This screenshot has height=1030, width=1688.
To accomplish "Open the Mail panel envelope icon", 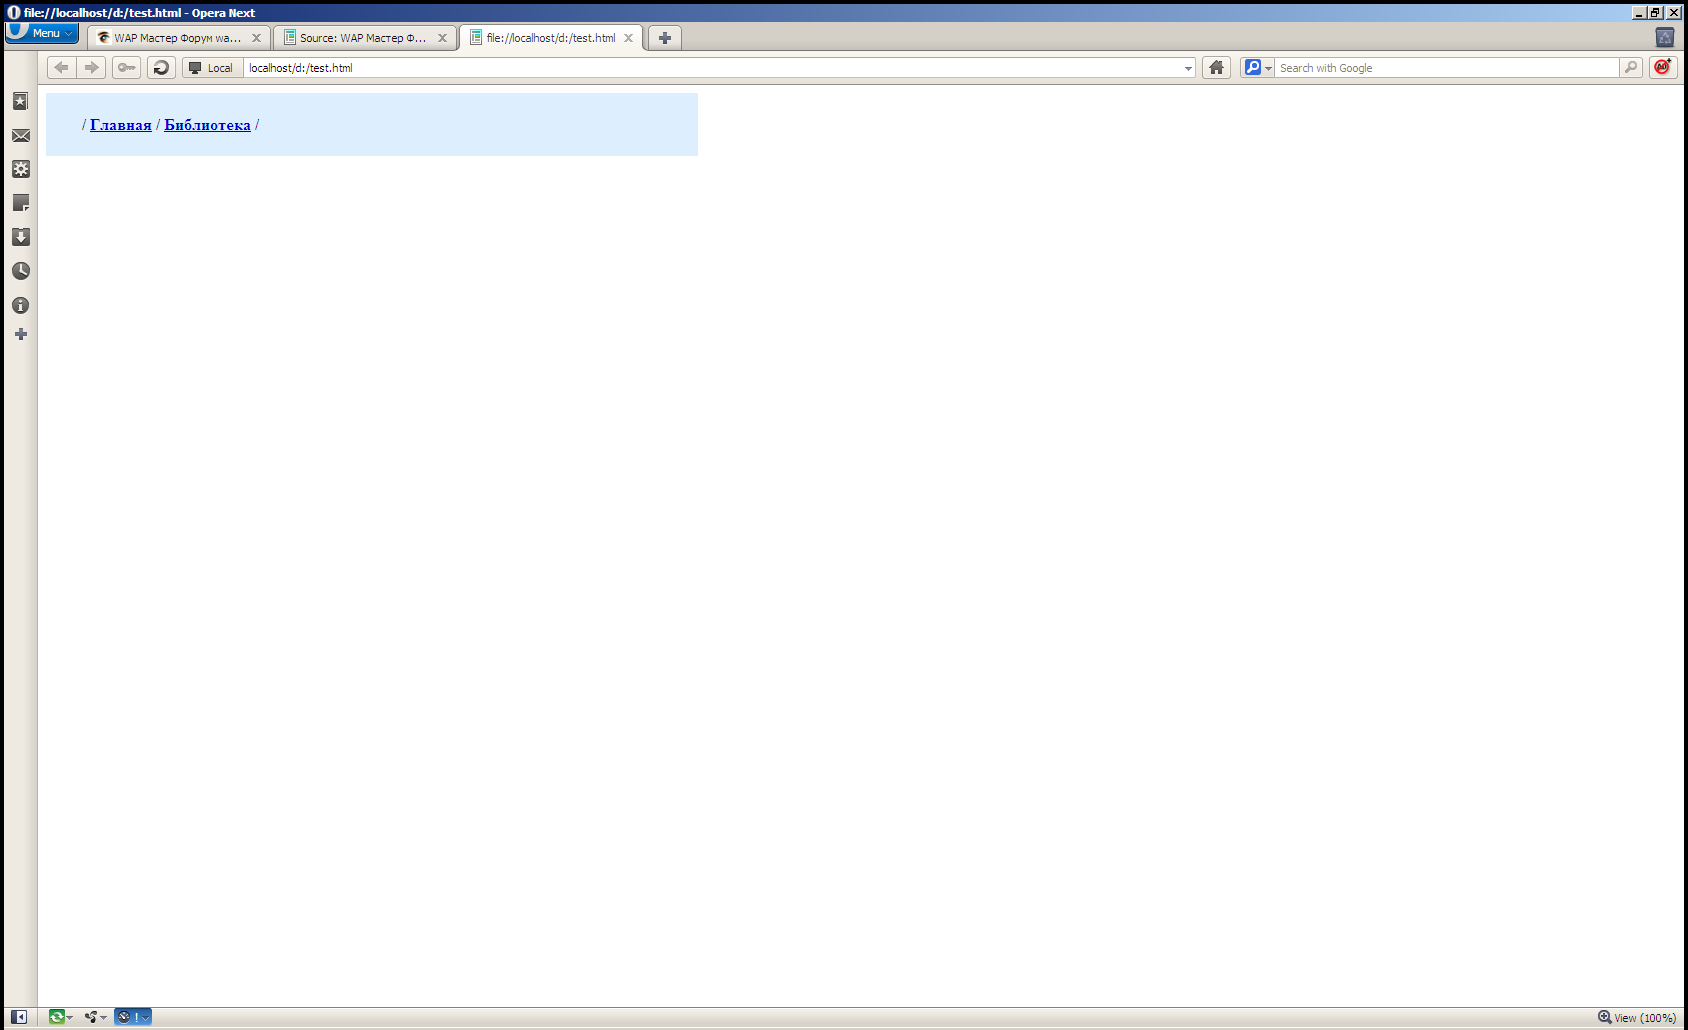I will pos(20,136).
